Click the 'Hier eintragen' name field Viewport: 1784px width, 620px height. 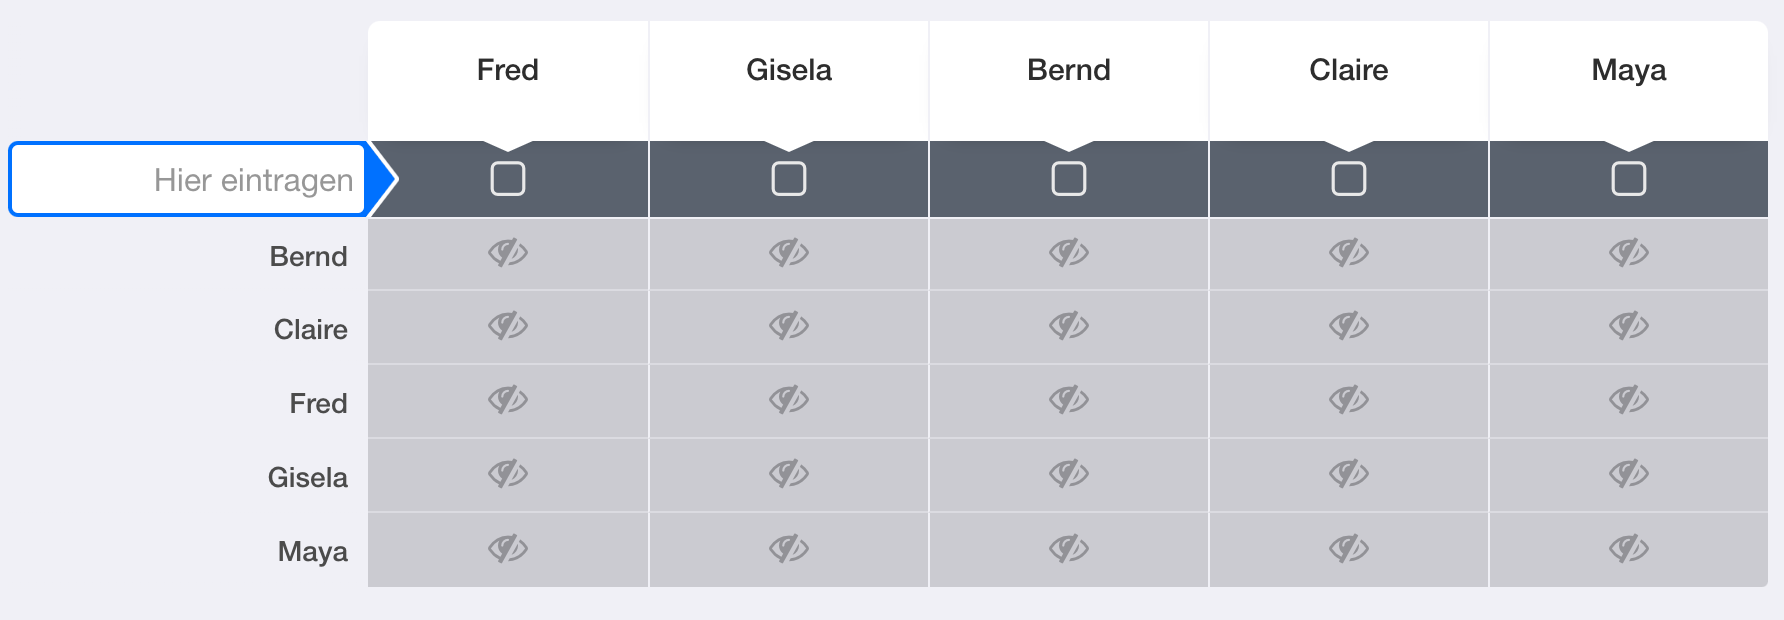(188, 180)
